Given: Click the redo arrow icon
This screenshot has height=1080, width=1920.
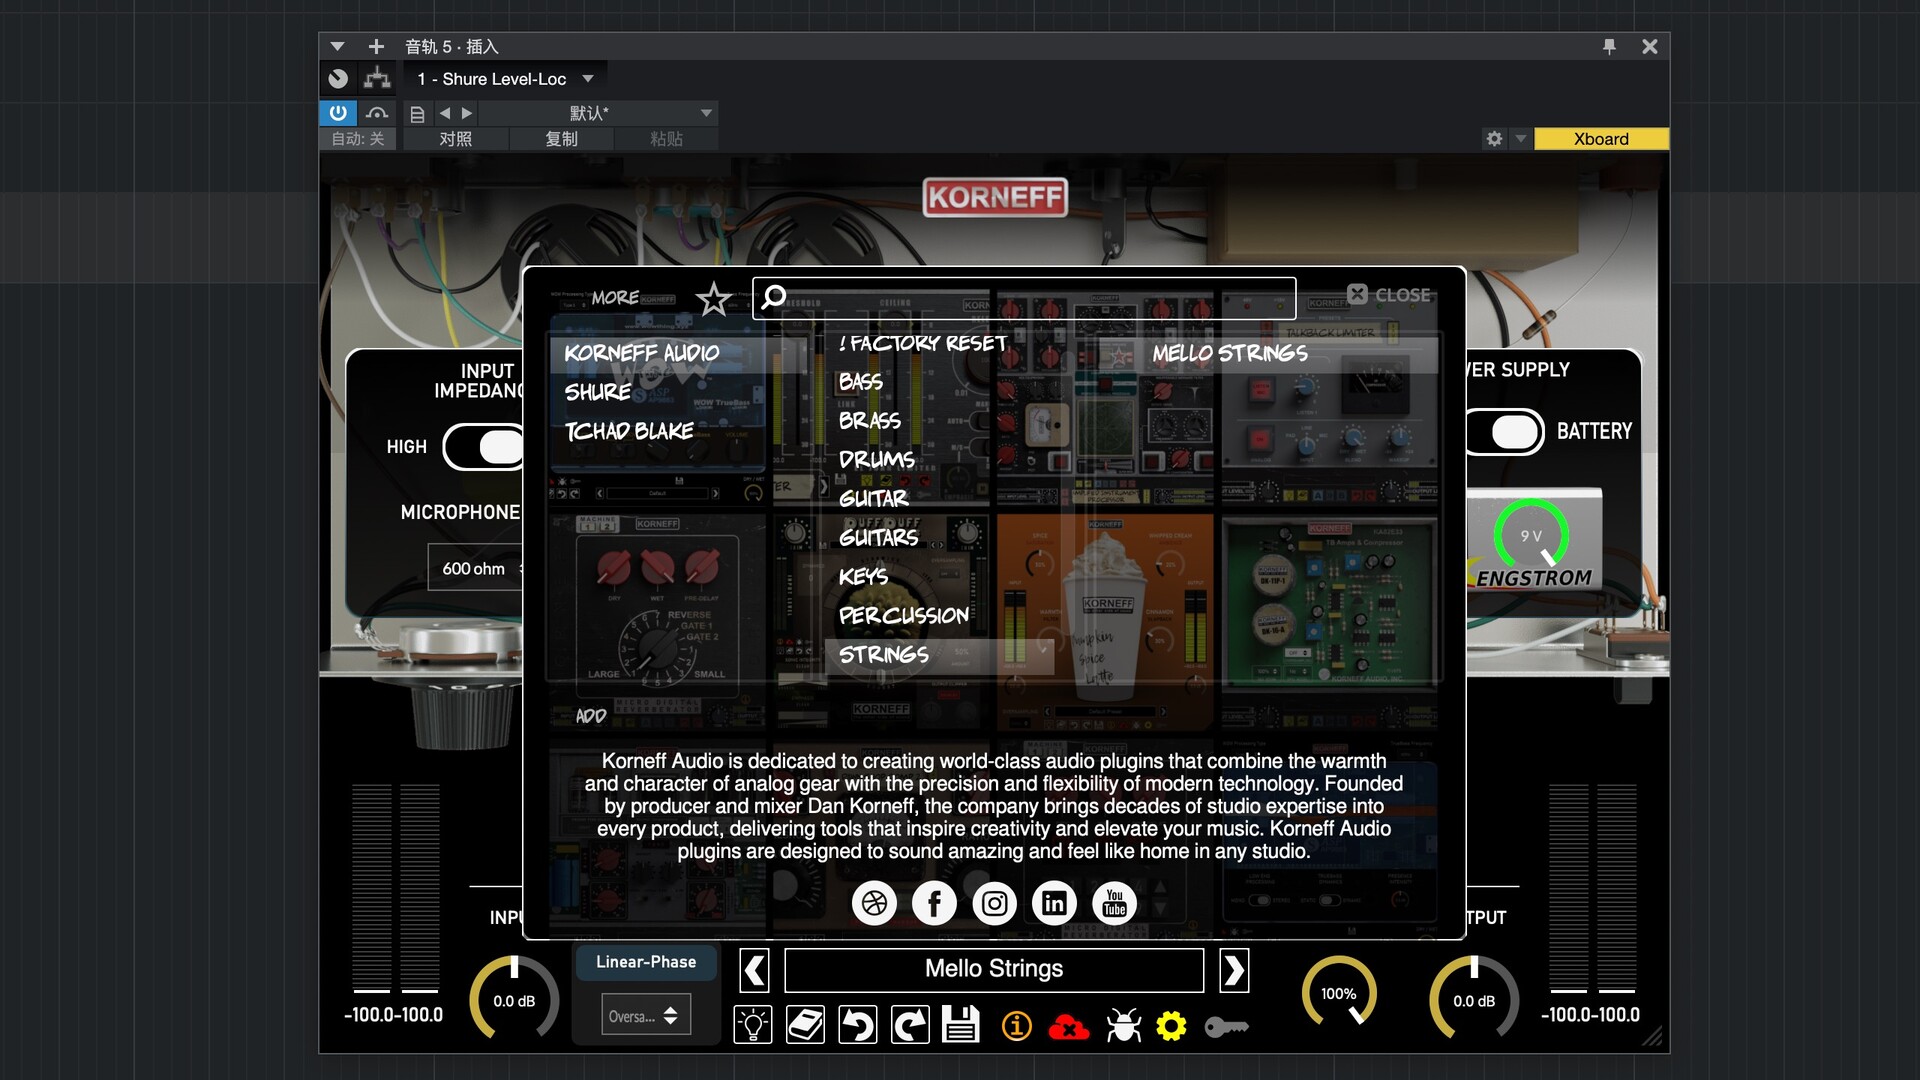Looking at the screenshot, I should [909, 1025].
